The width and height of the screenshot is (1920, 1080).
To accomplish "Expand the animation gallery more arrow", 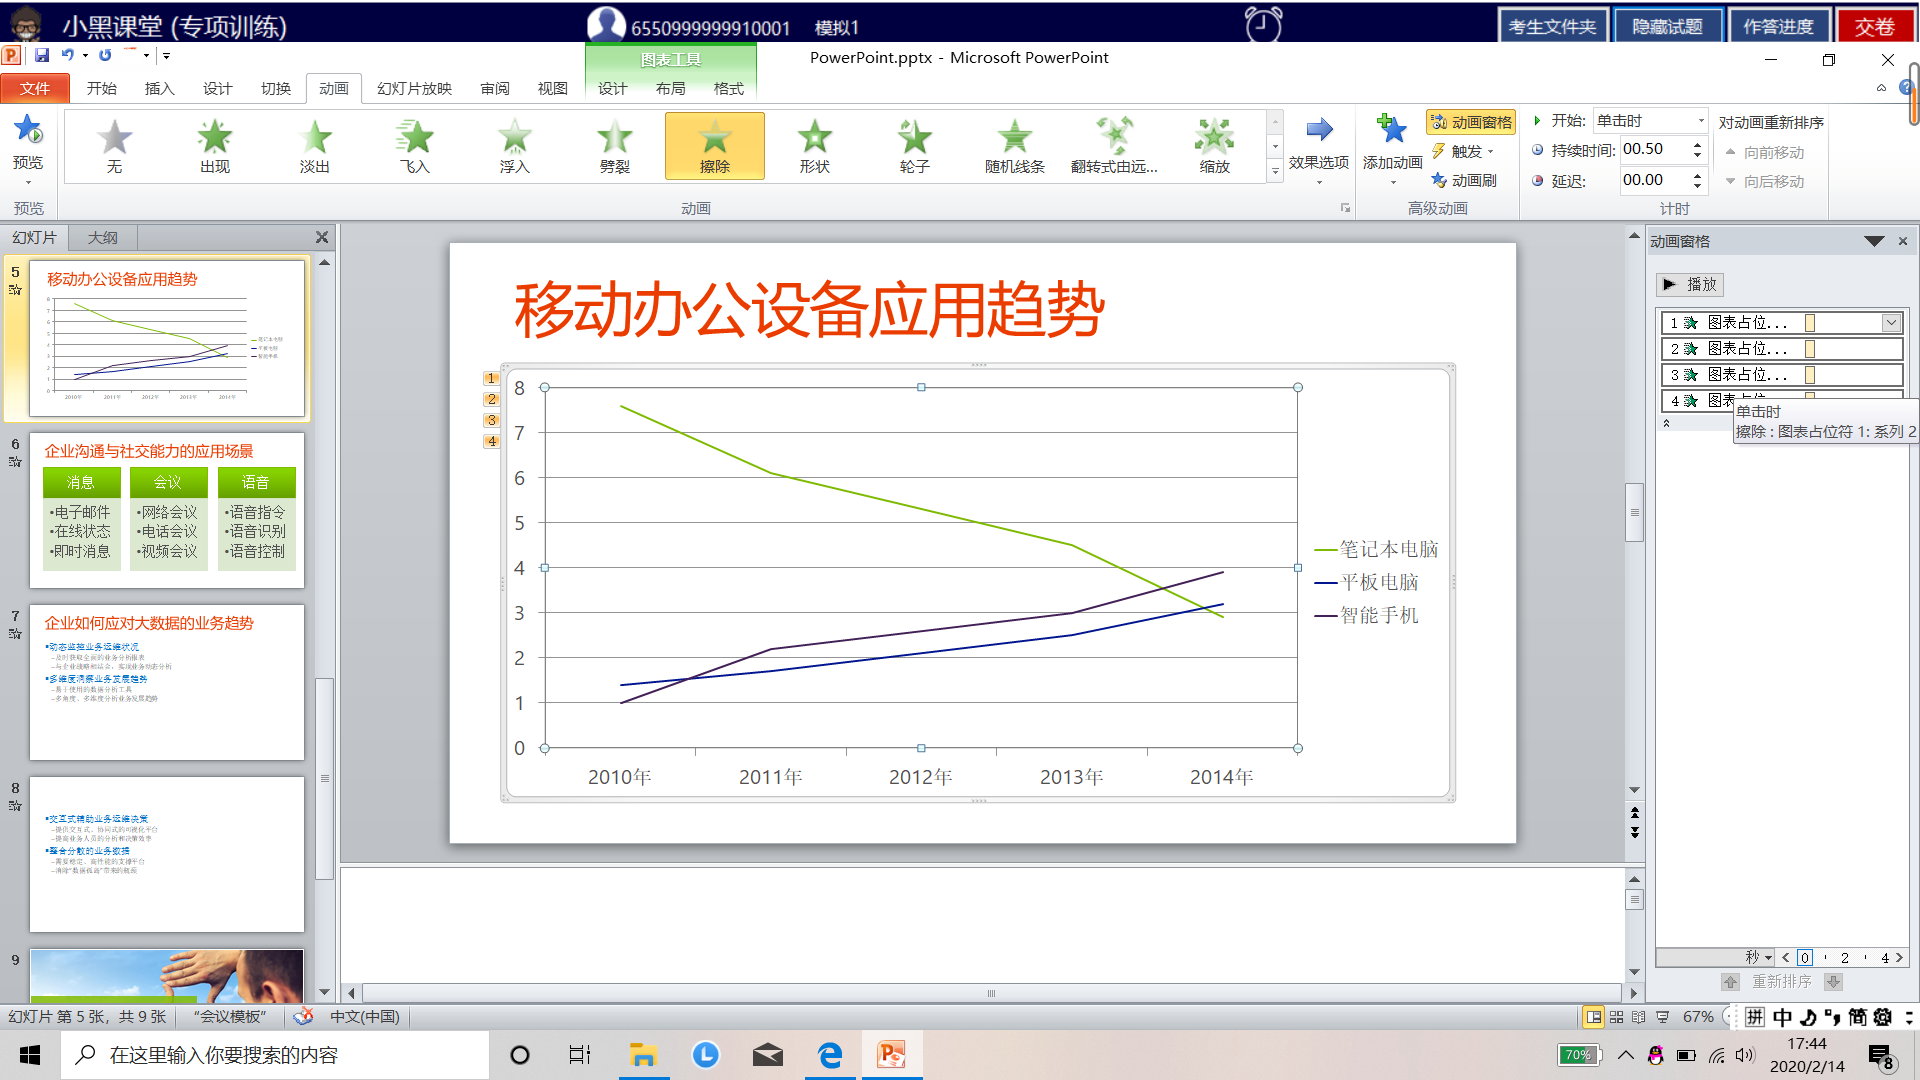I will click(1275, 172).
